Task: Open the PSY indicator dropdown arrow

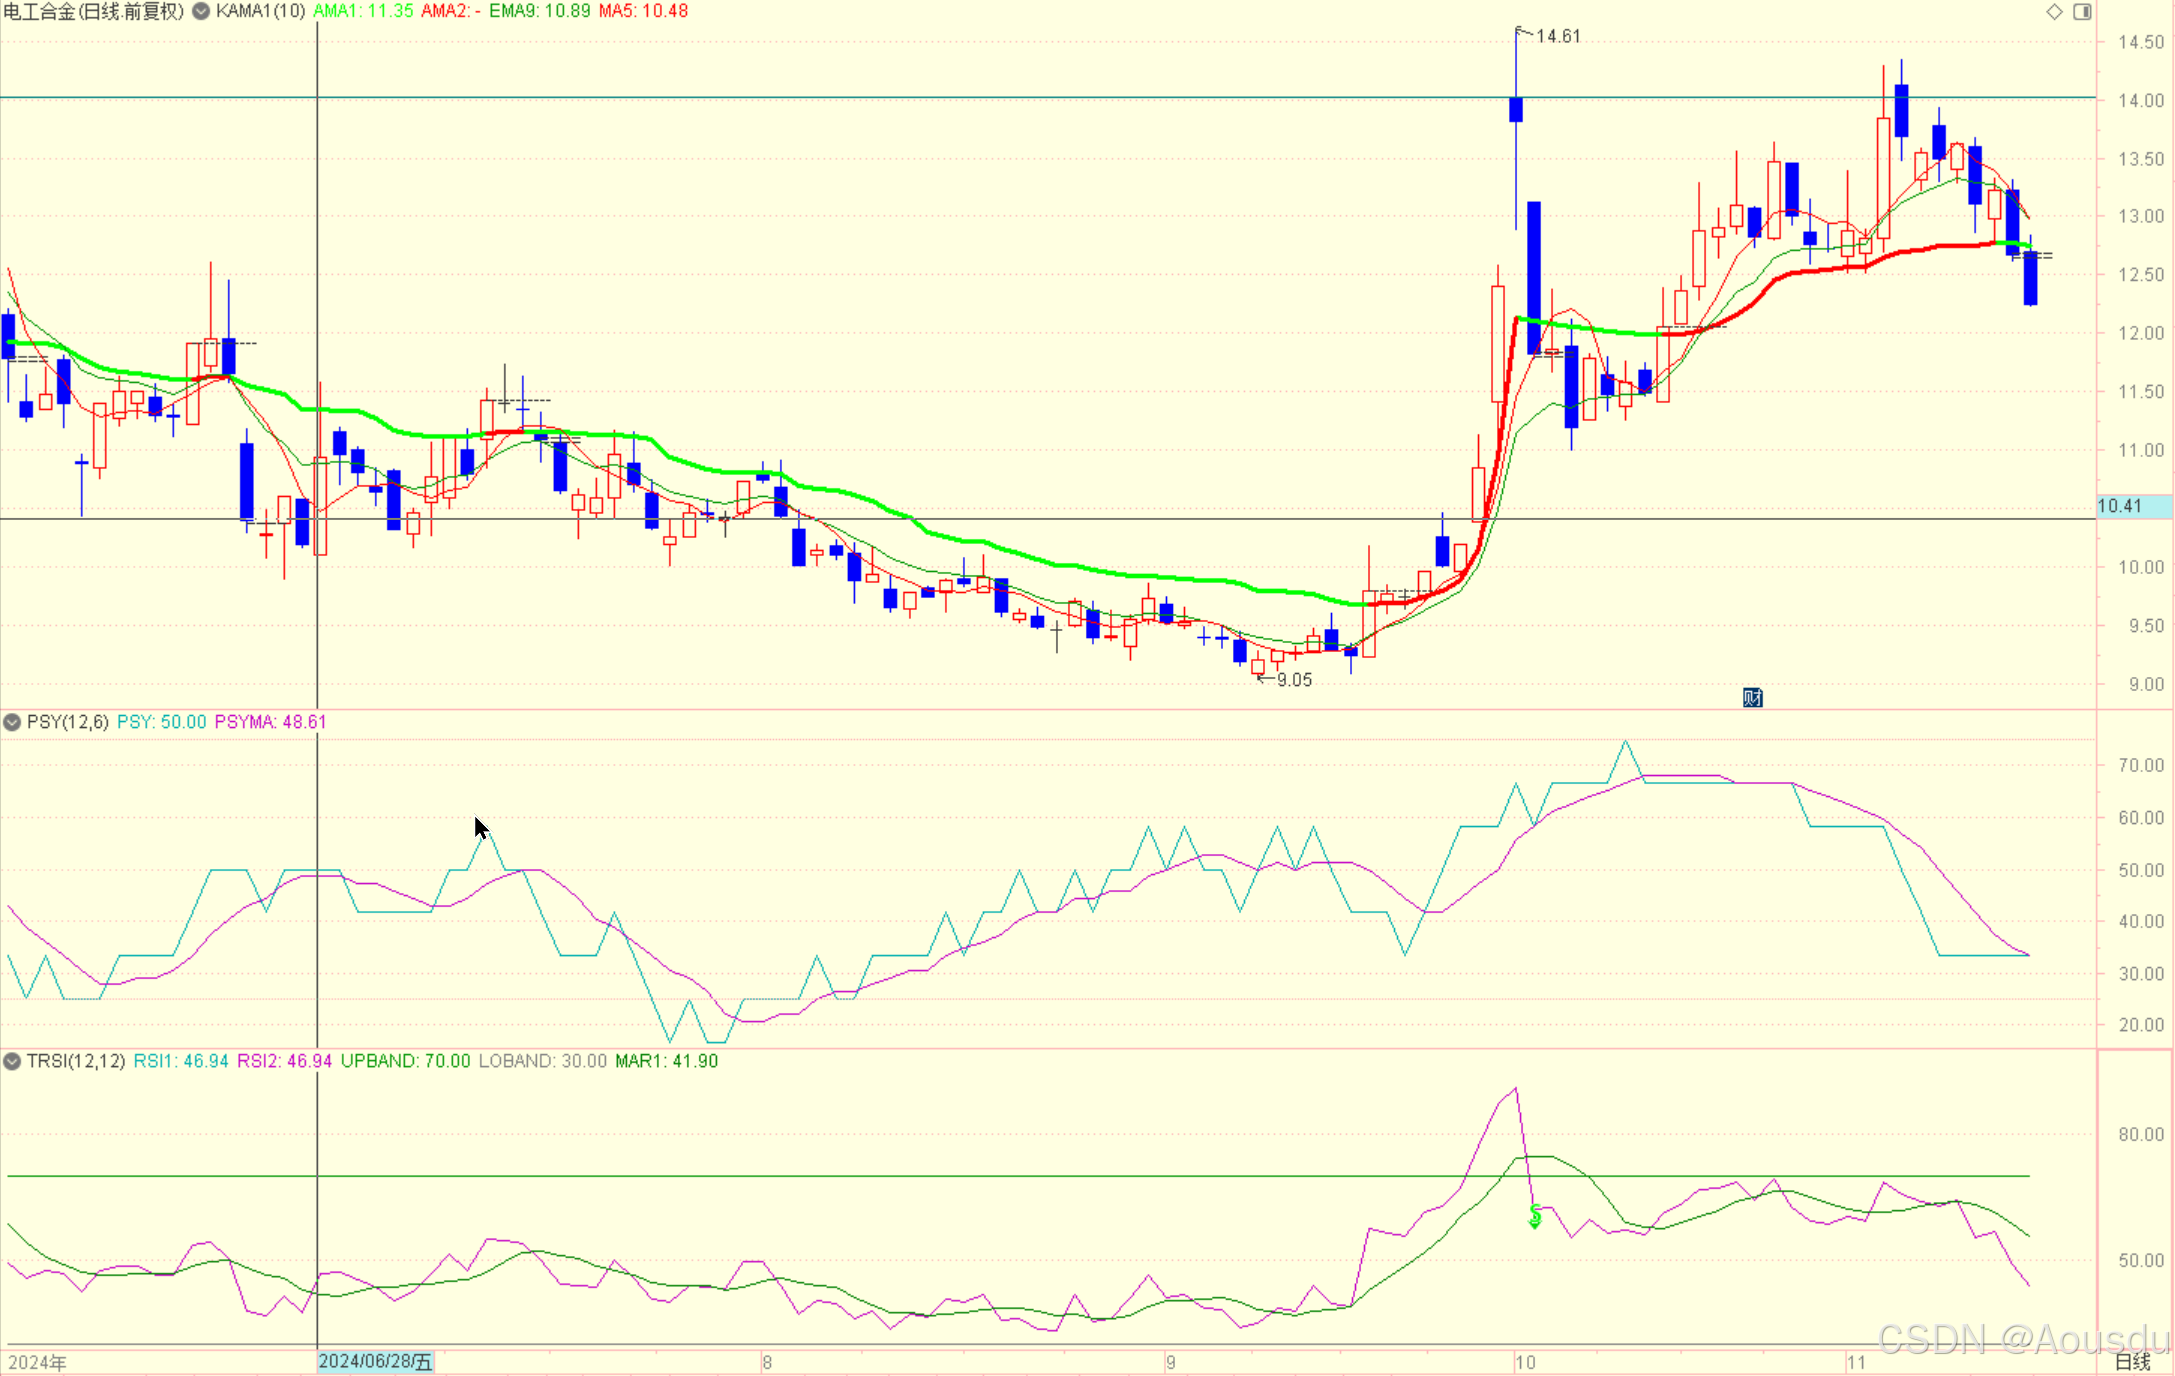Action: click(12, 722)
